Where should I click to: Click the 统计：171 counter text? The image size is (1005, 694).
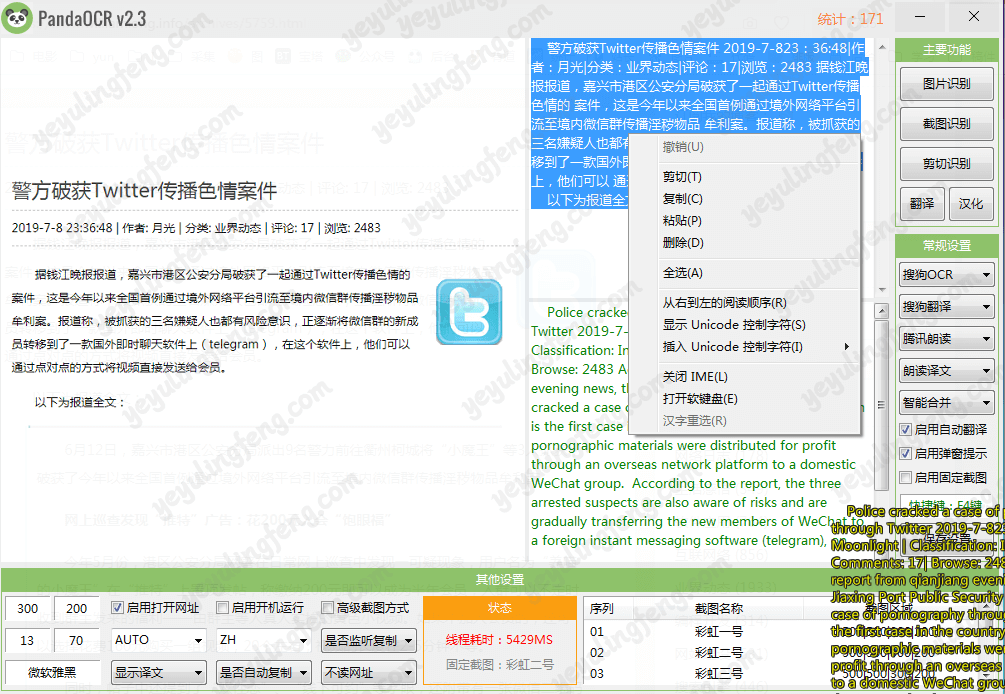pos(851,19)
